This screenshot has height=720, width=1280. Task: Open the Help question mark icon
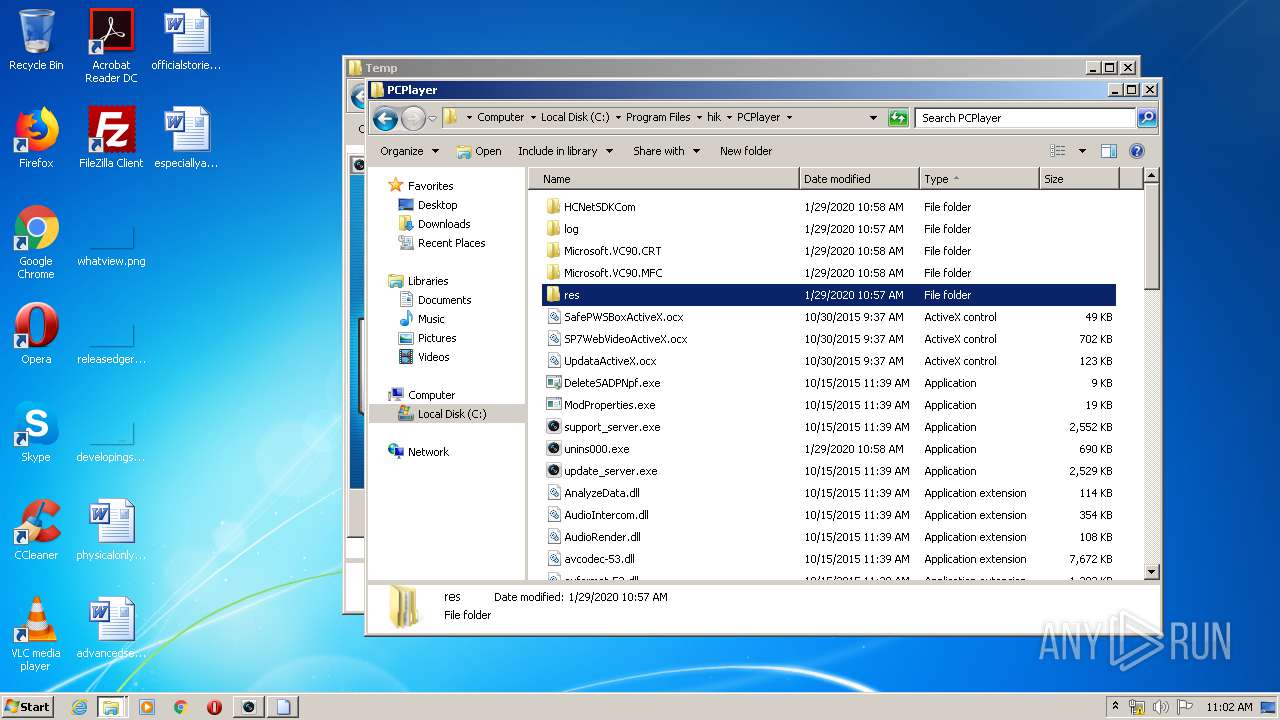click(1136, 151)
